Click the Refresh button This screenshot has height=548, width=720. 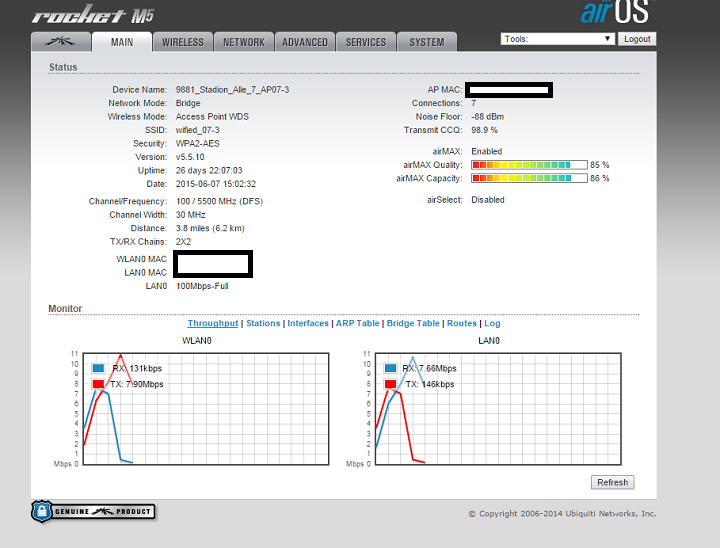pyautogui.click(x=613, y=482)
